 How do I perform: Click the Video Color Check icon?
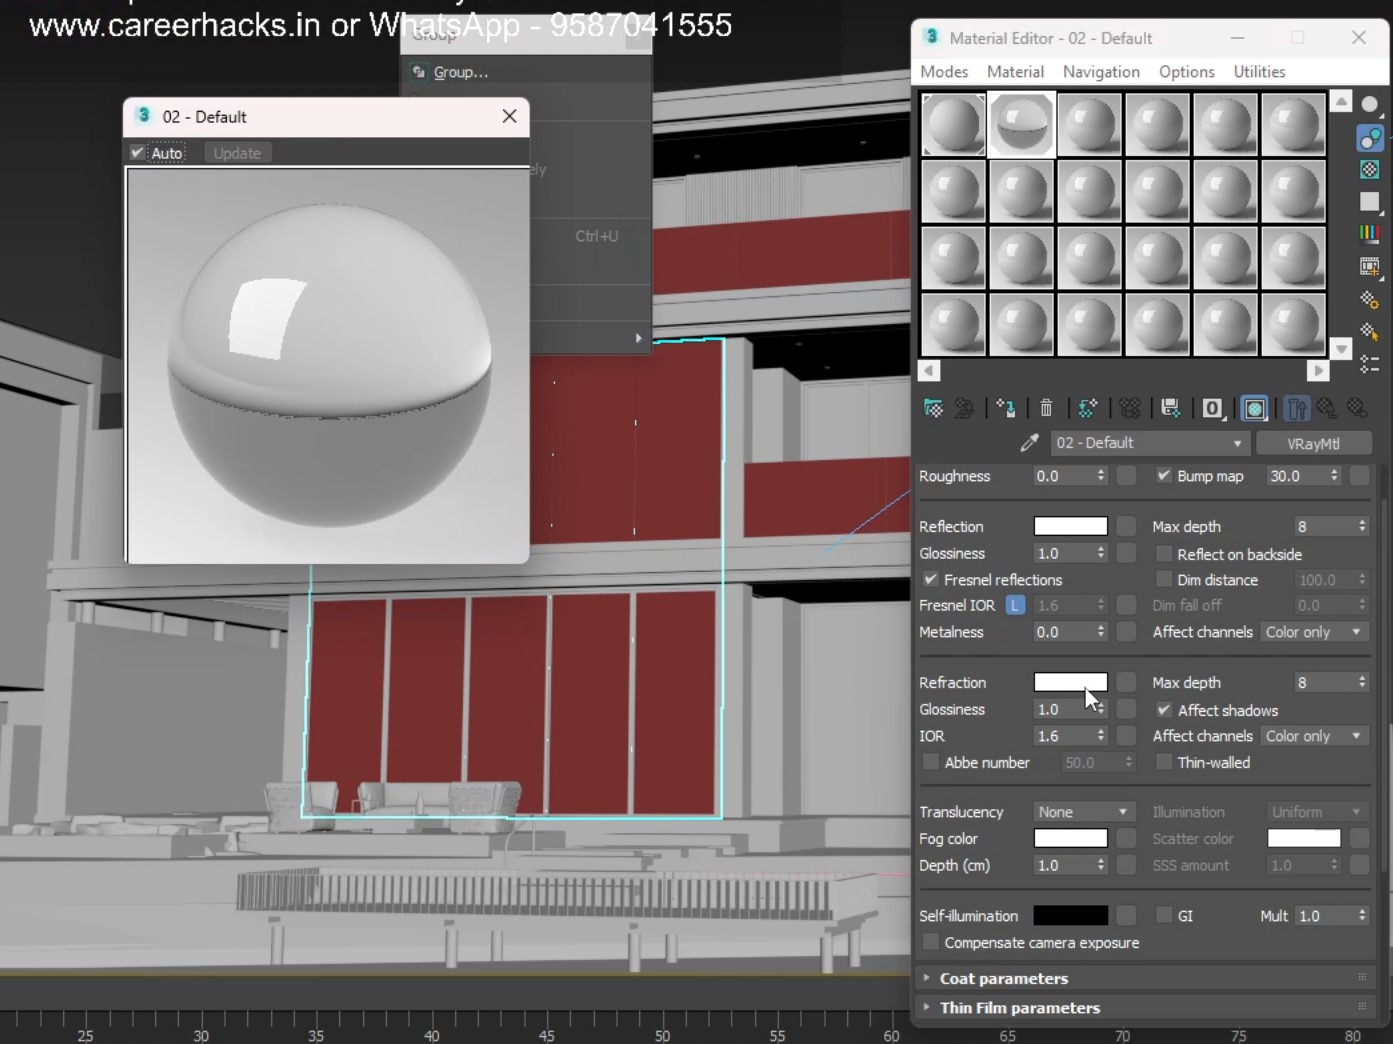(1369, 234)
